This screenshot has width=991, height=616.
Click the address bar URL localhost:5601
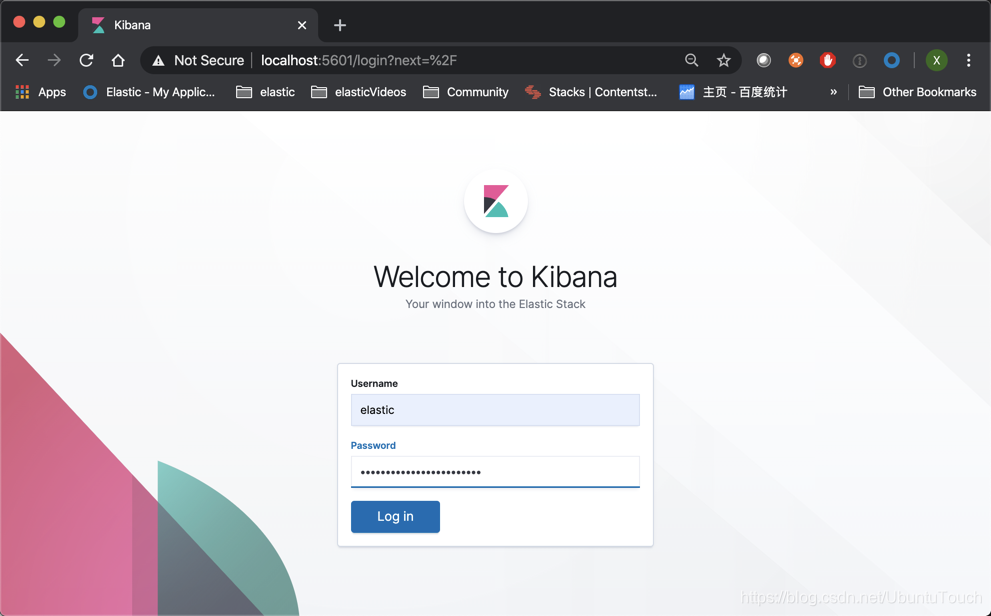[359, 60]
